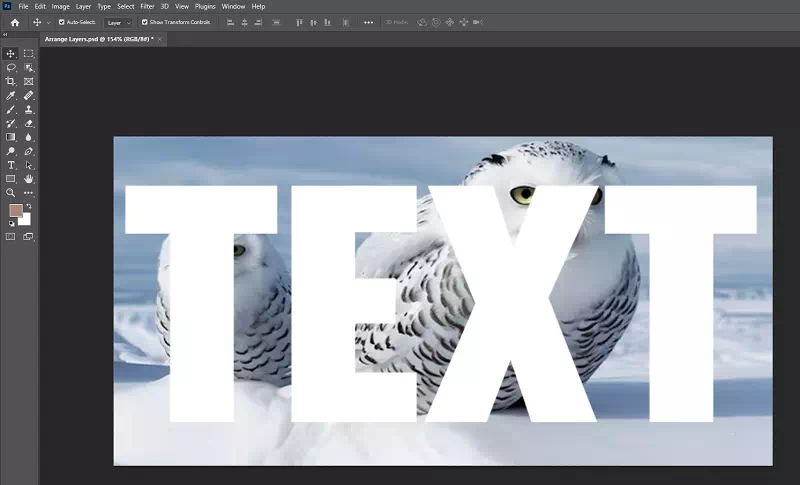Select the Frame tool
The height and width of the screenshot is (485, 800).
[29, 81]
